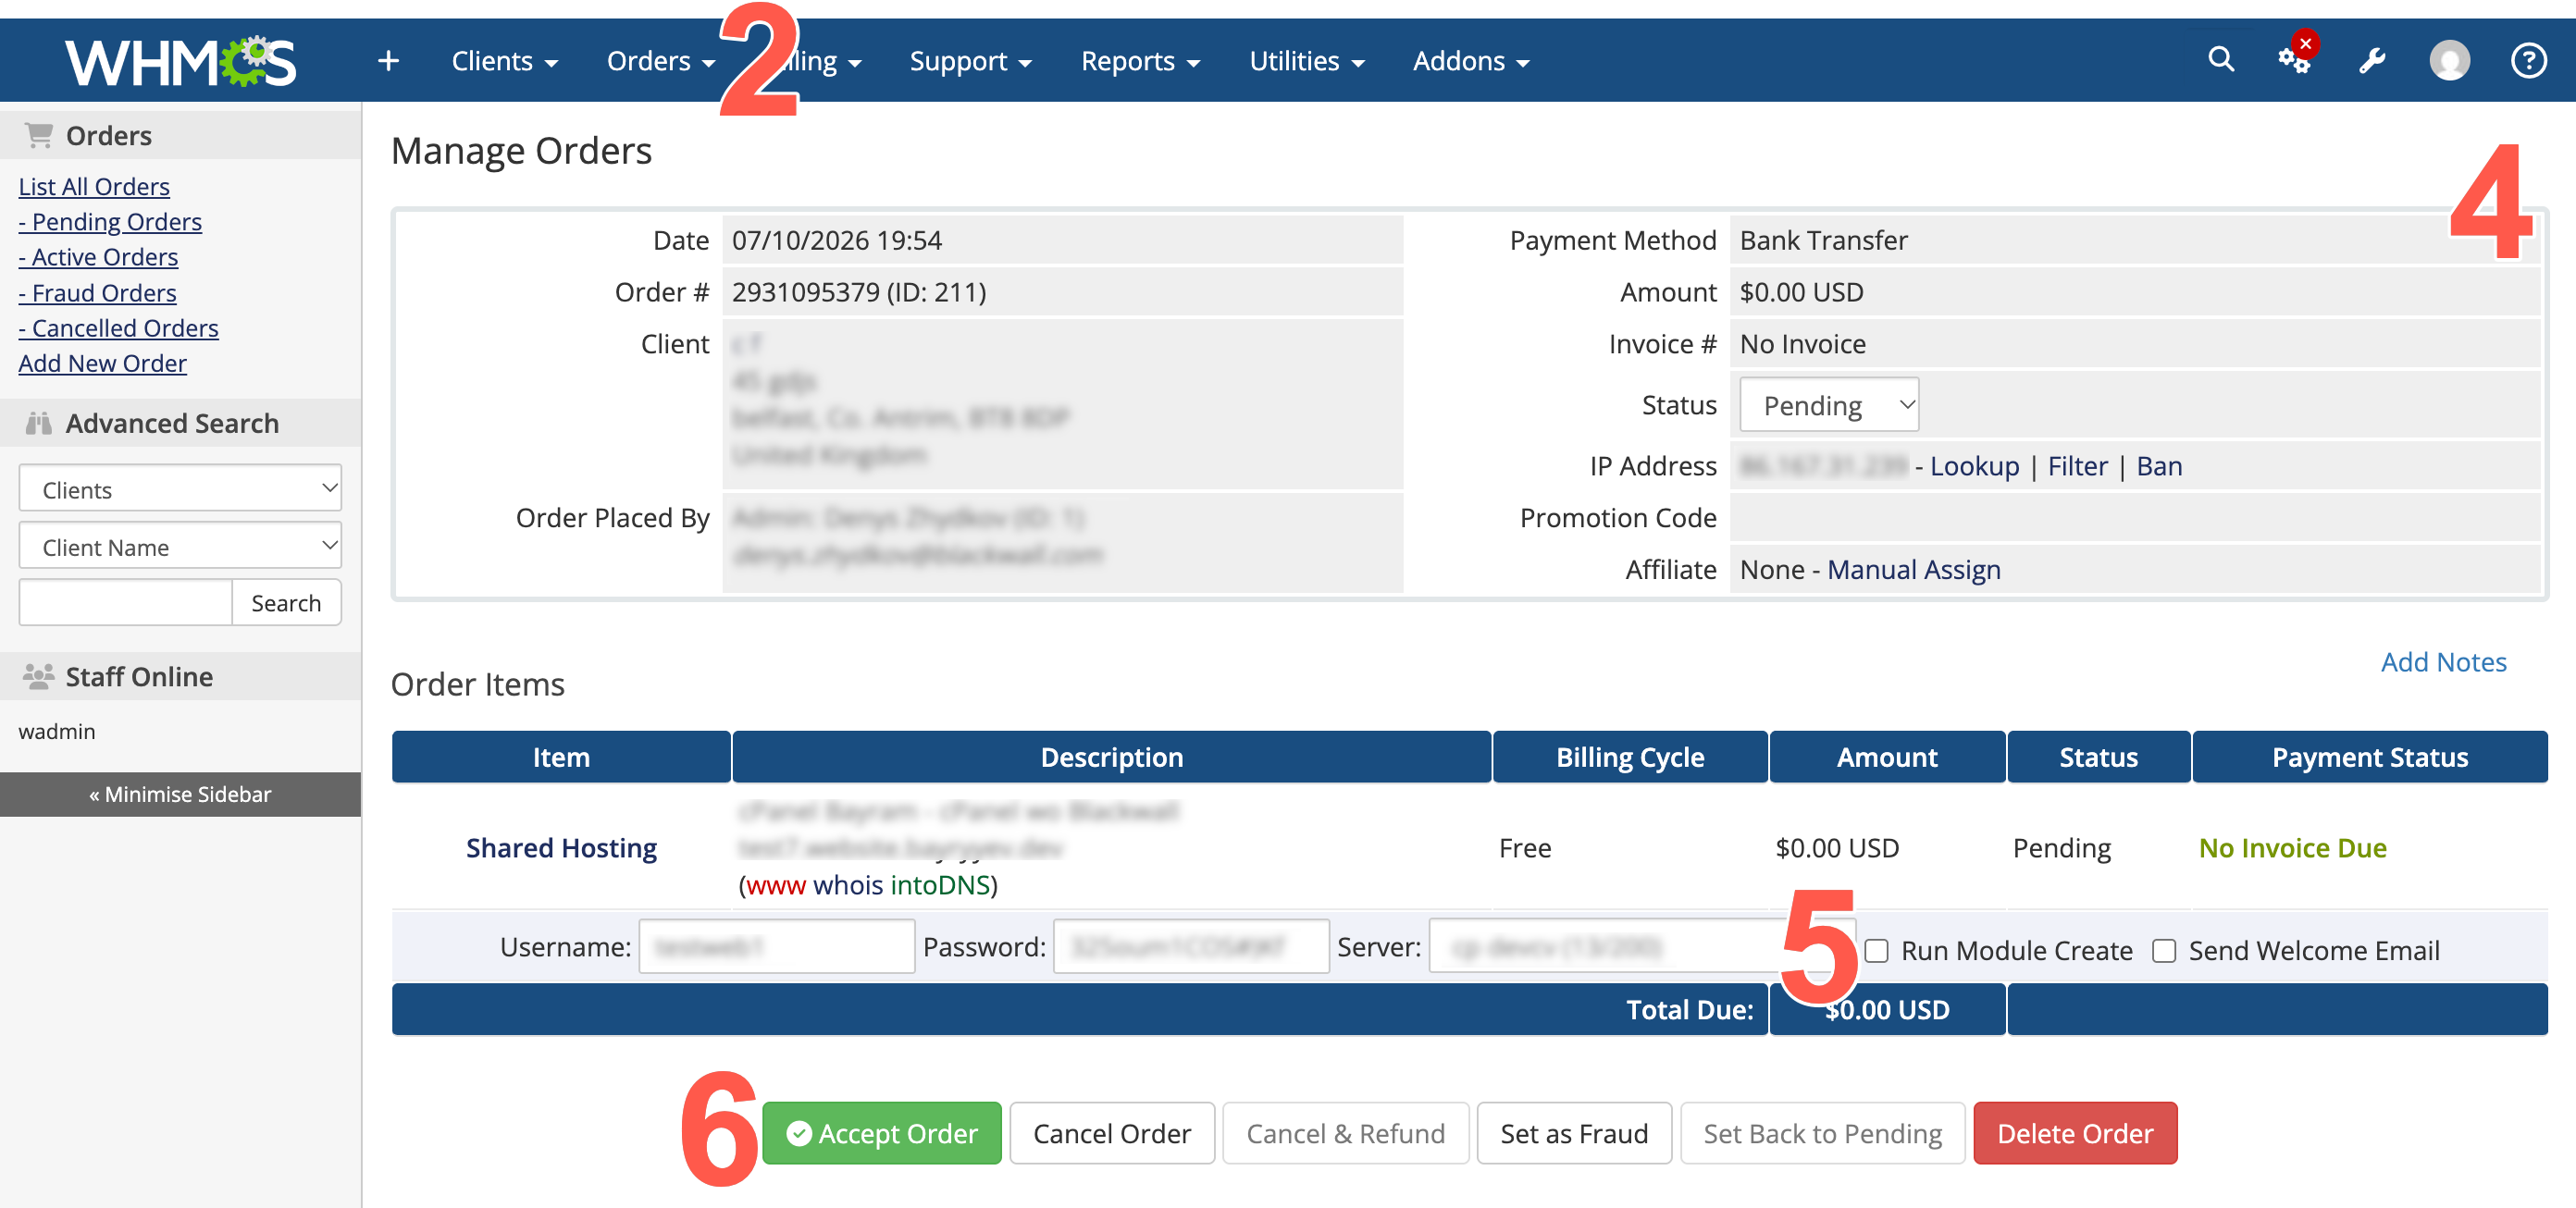Expand the Orders menu
Image resolution: width=2576 pixels, height=1208 pixels.
[661, 61]
